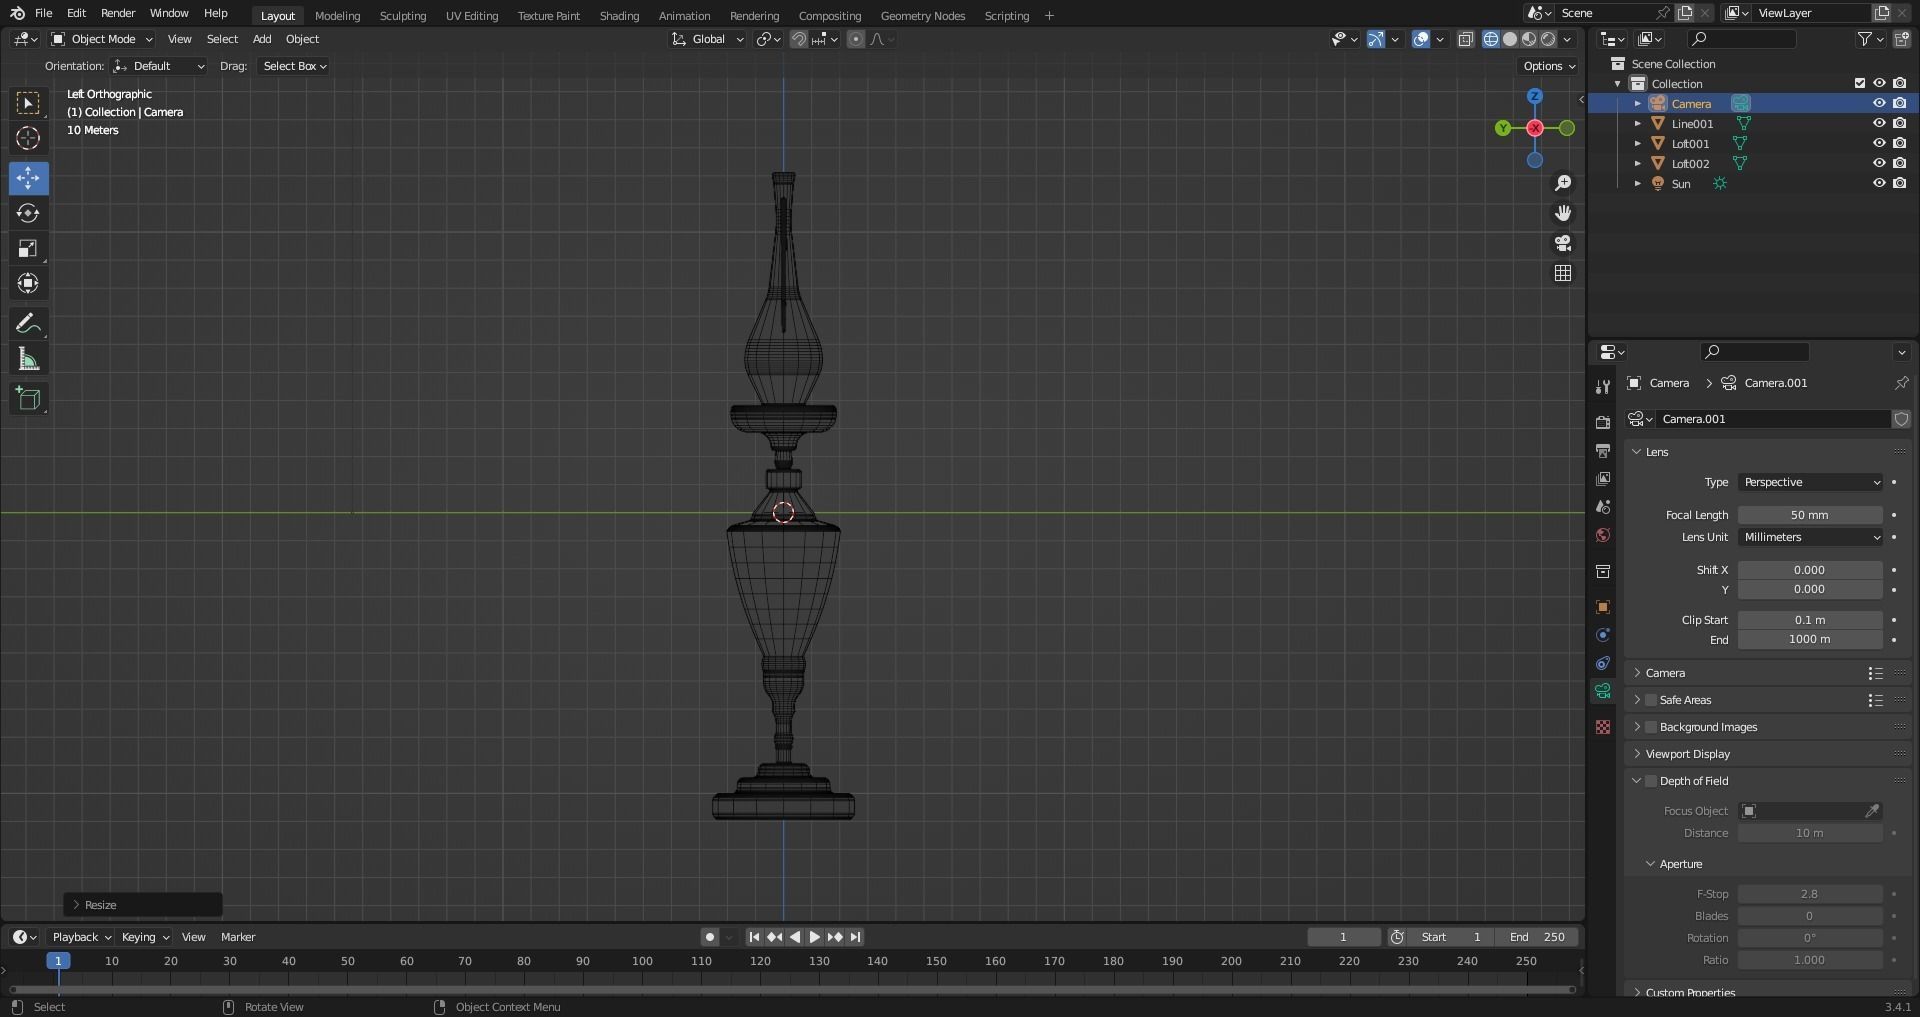Open the Scene properties tab
The height and width of the screenshot is (1017, 1920).
[x=1603, y=507]
